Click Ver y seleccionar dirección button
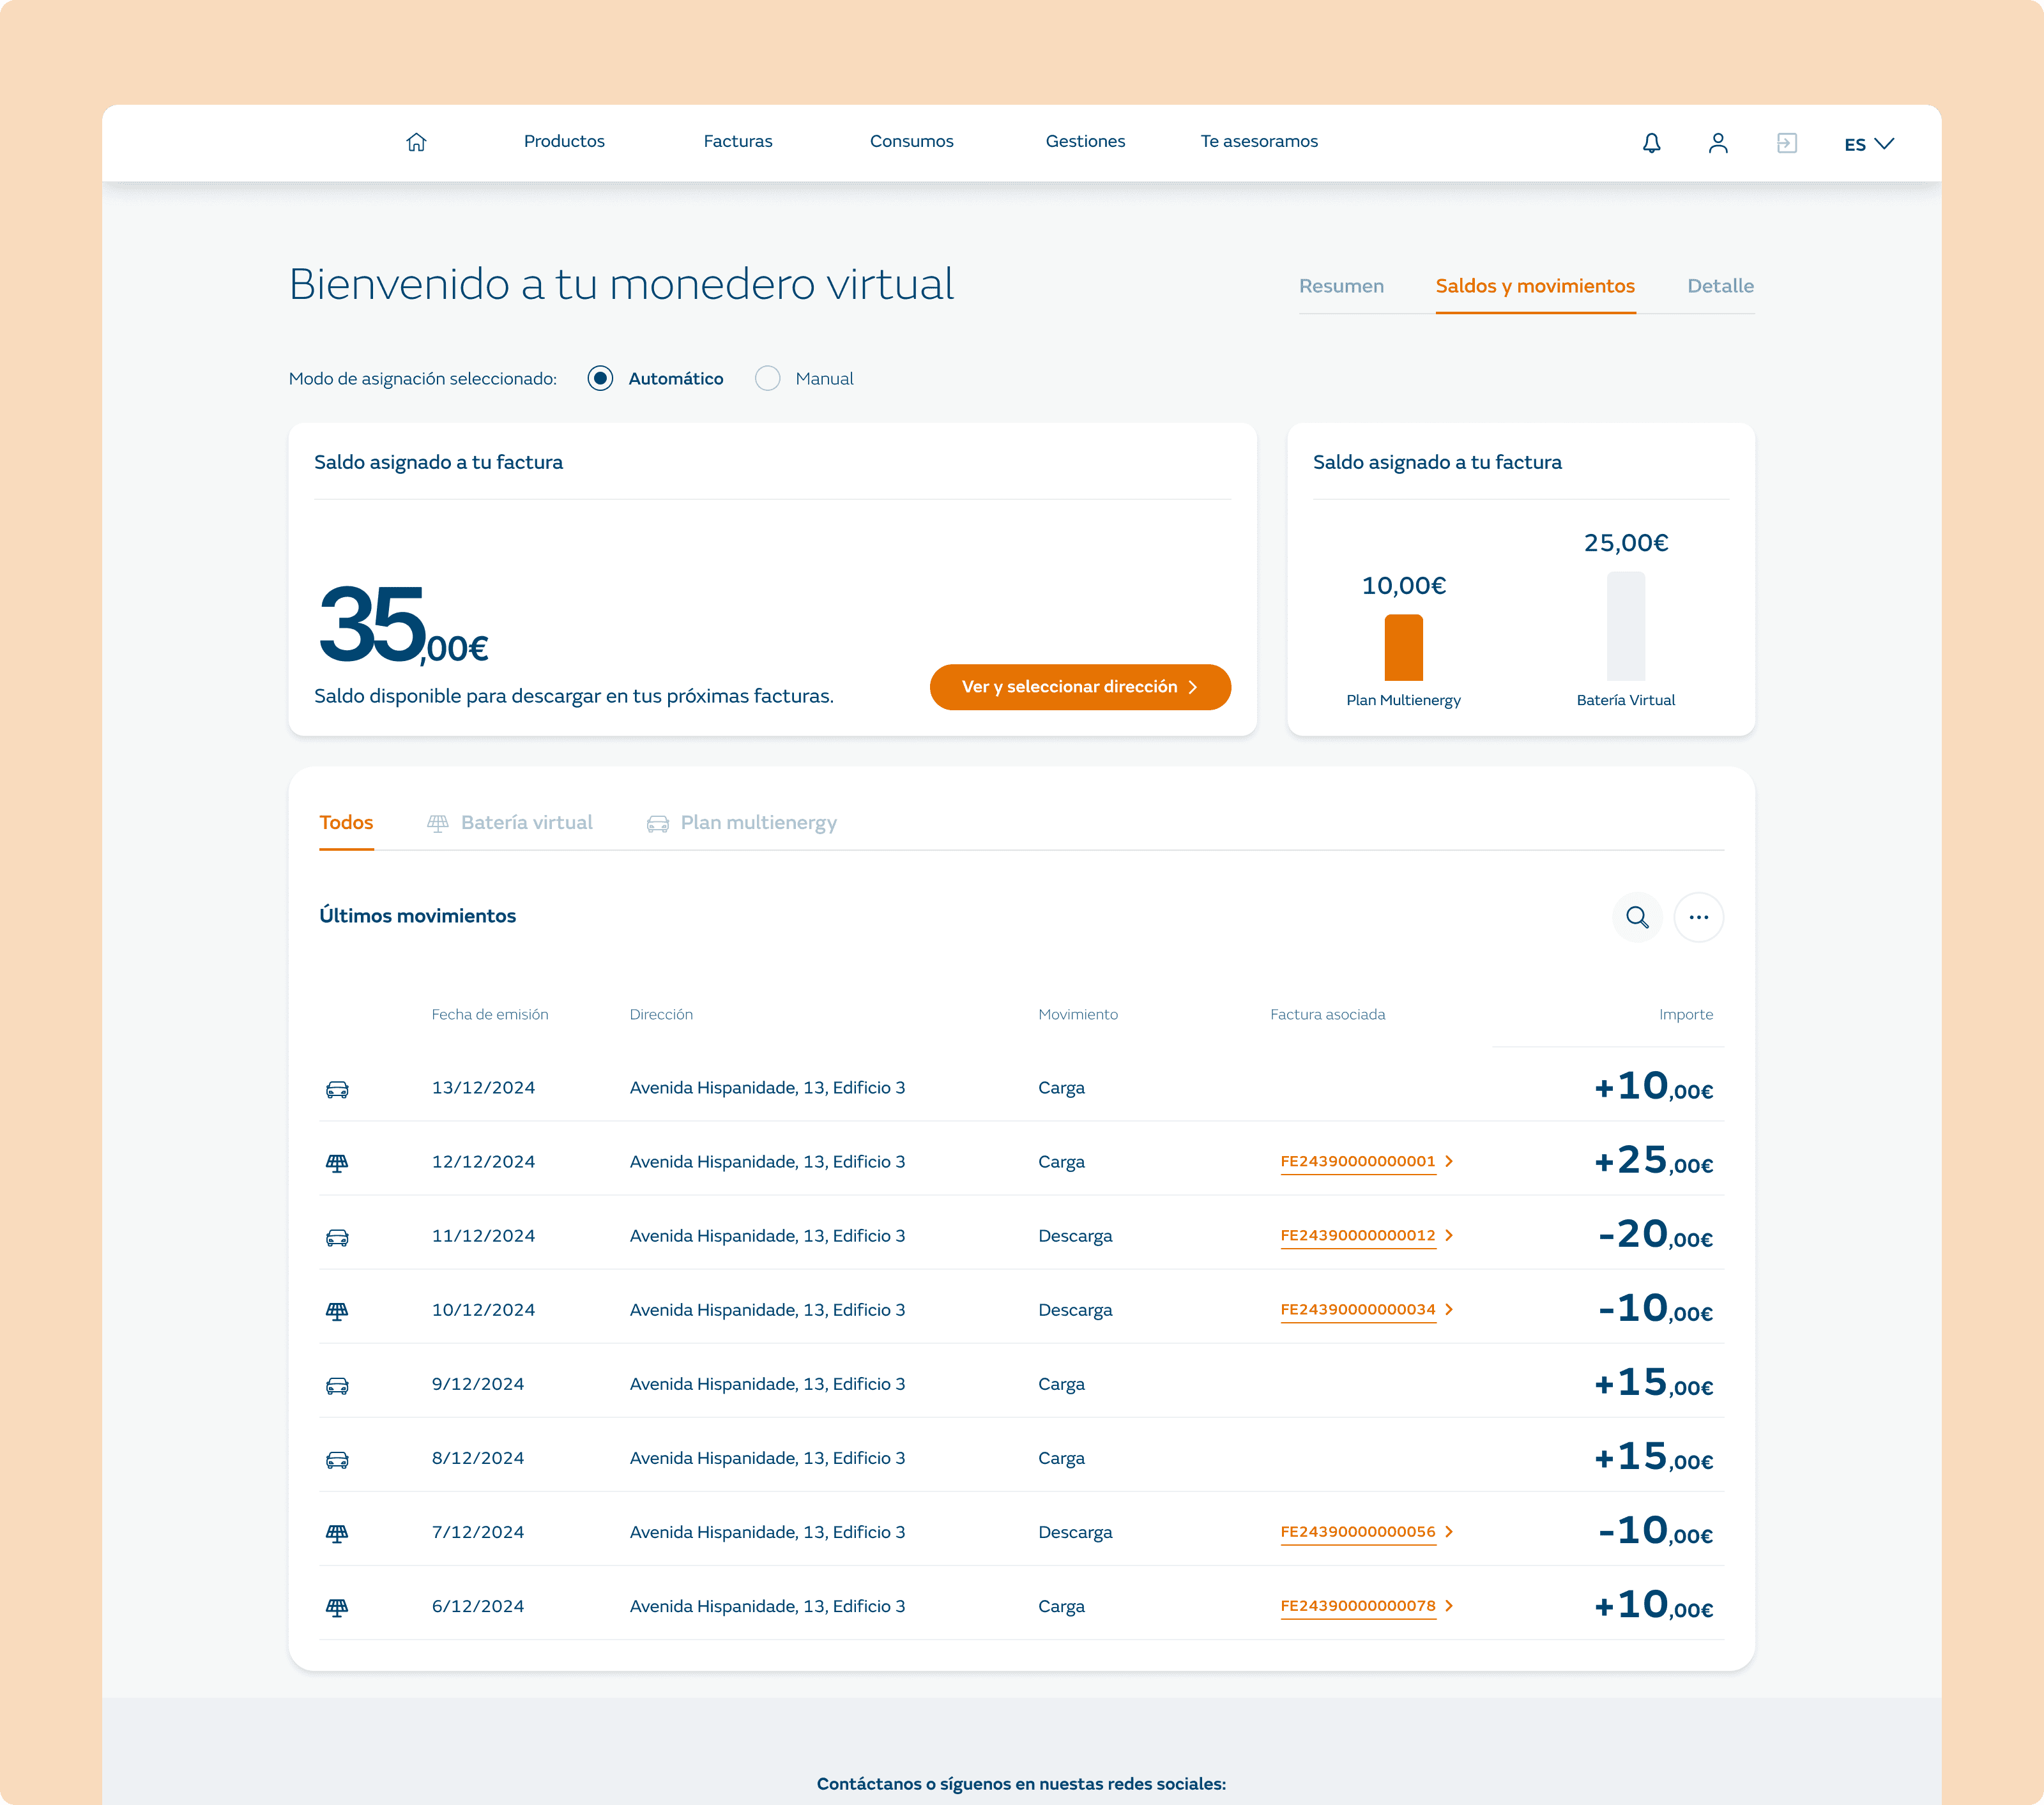 [1079, 687]
